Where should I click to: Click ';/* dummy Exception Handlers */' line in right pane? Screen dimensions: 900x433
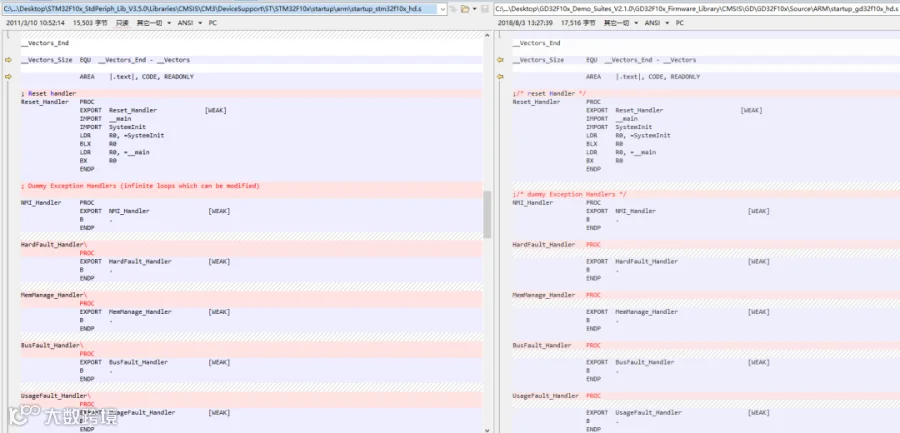point(569,195)
